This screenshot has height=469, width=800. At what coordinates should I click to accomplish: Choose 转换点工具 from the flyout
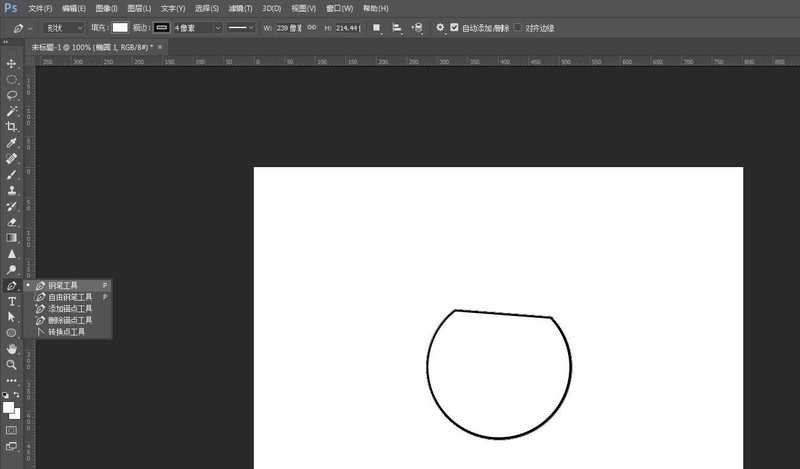[66, 331]
